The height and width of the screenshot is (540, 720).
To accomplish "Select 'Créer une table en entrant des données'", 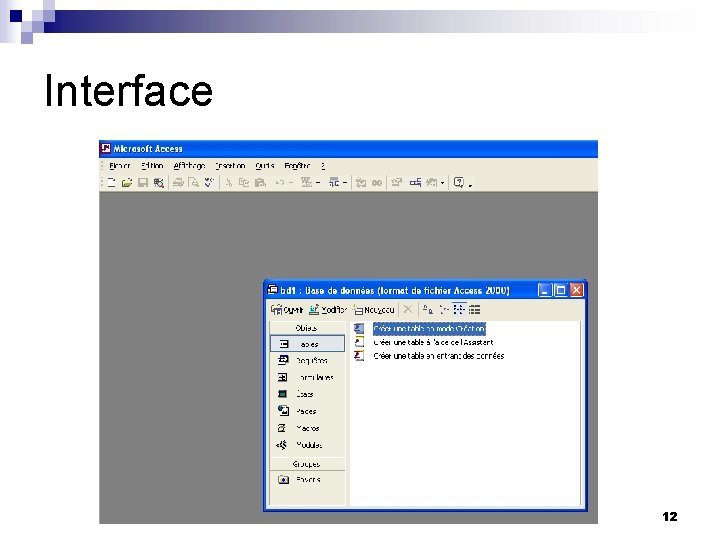I will point(439,356).
